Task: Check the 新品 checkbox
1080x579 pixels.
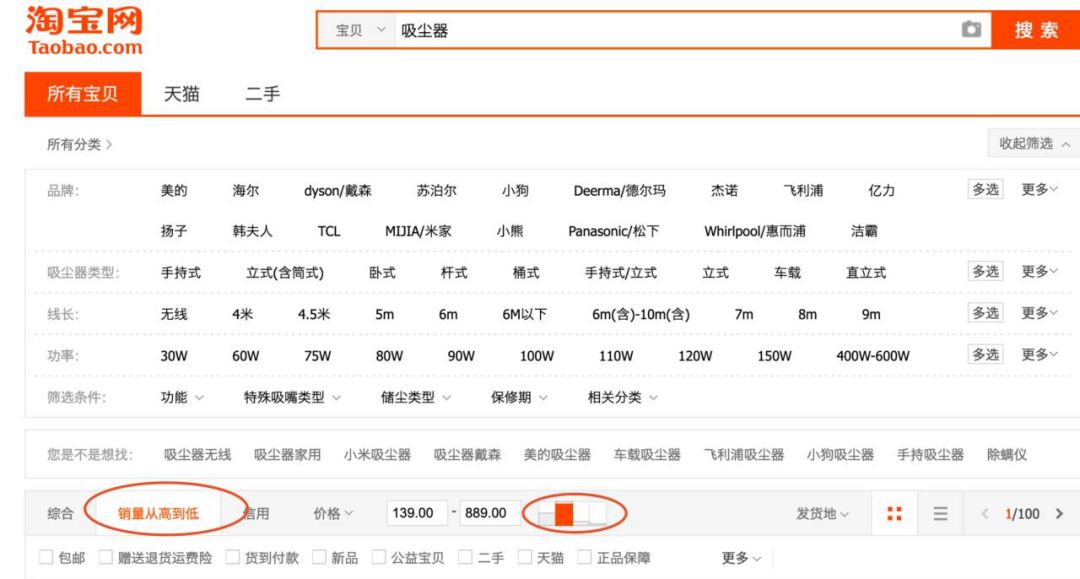Action: [319, 557]
